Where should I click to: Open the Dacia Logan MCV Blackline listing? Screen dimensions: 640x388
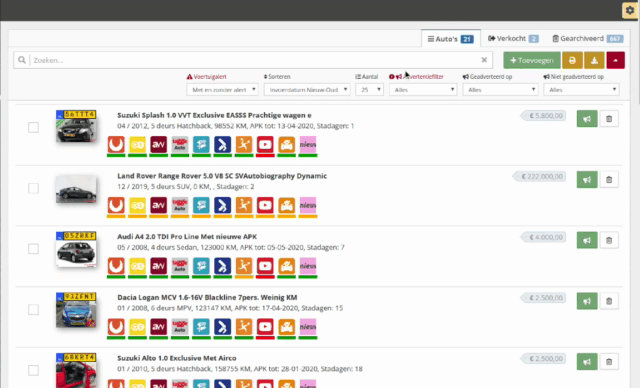[207, 297]
